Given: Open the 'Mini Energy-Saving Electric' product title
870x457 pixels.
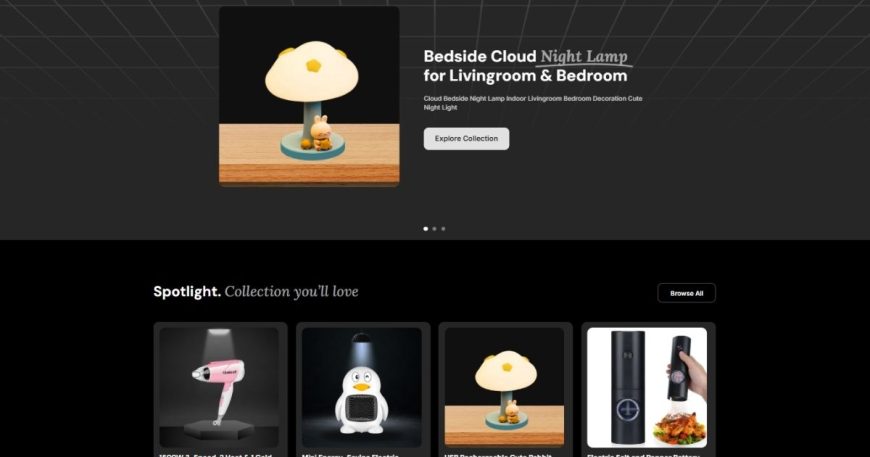Looking at the screenshot, I should pos(350,455).
